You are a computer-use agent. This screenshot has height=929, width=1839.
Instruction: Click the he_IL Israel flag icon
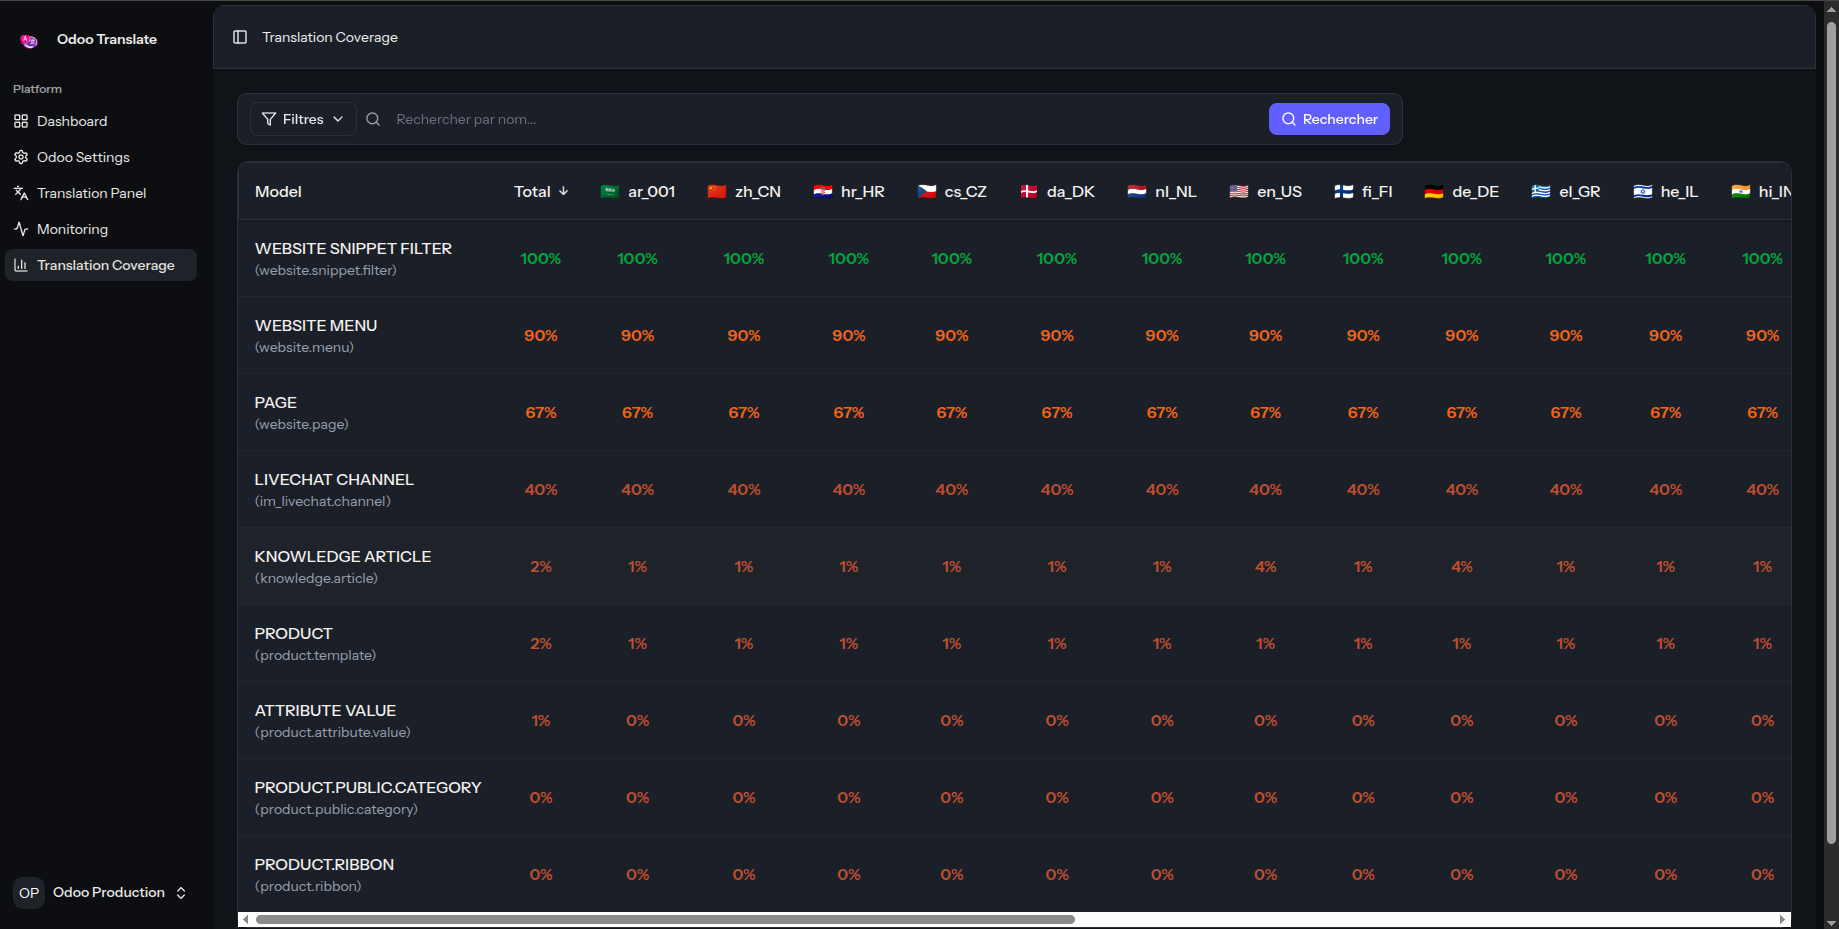tap(1643, 191)
